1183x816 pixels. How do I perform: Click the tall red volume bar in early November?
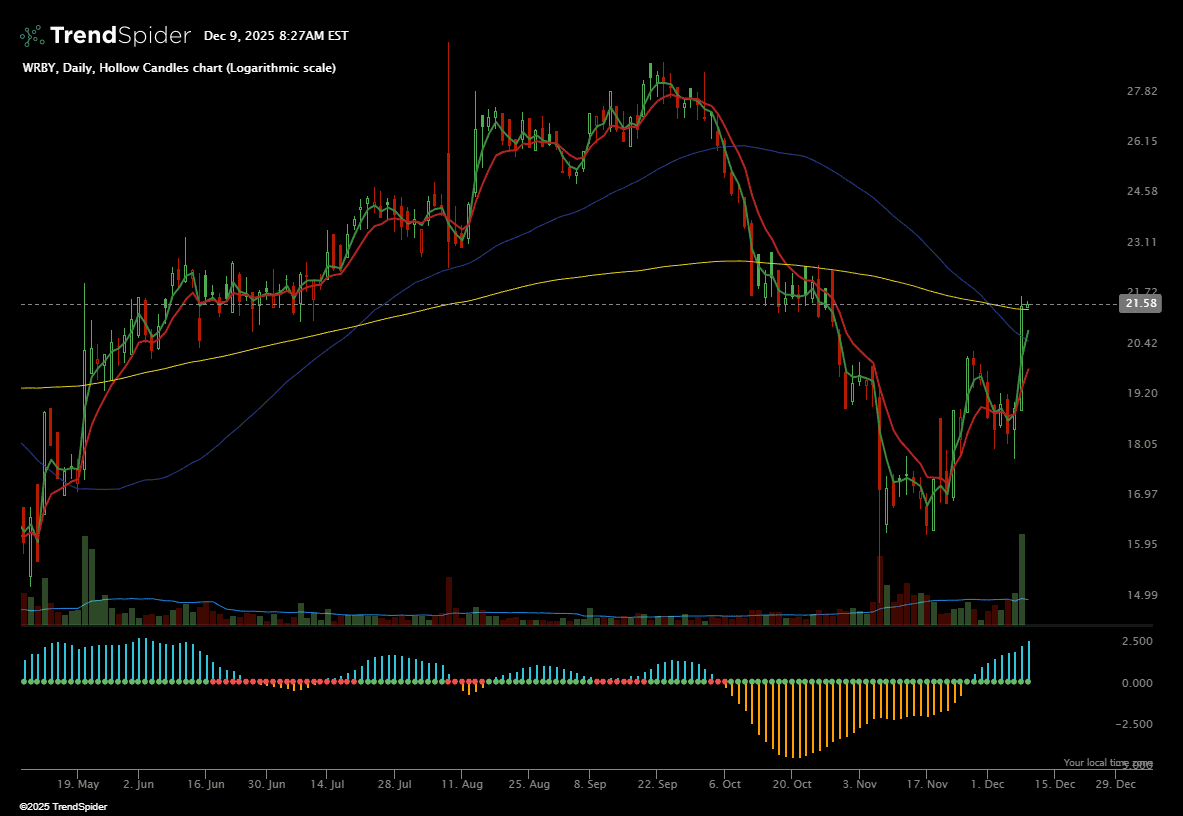click(x=880, y=592)
